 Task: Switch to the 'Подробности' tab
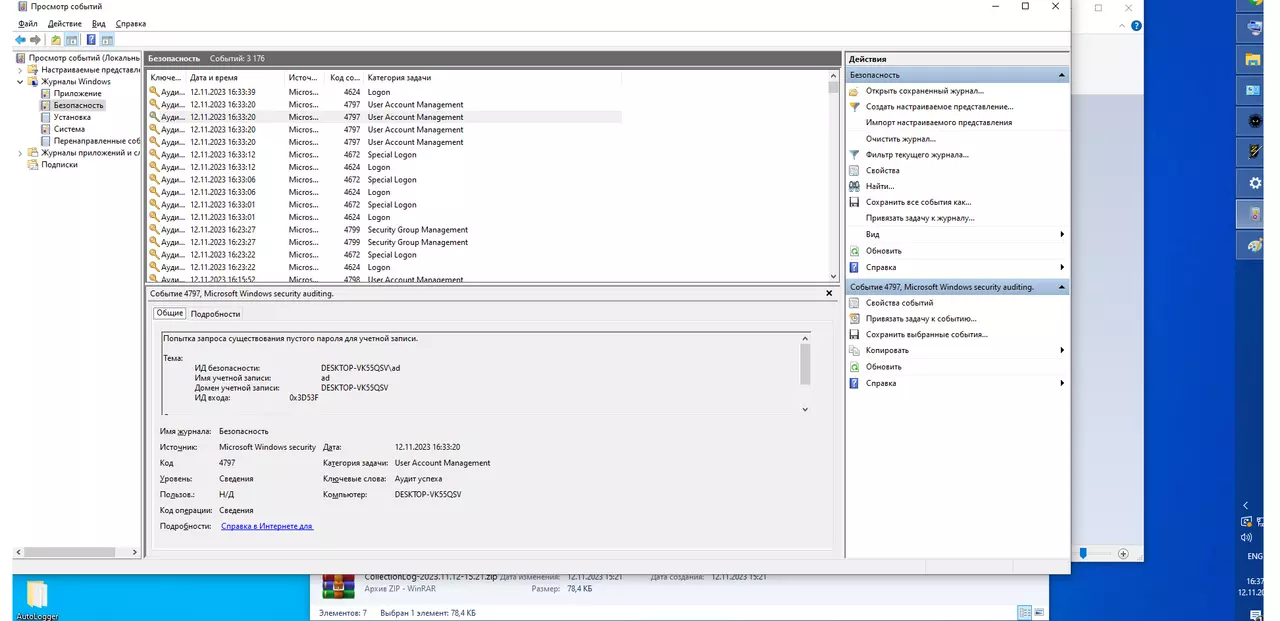pyautogui.click(x=215, y=314)
